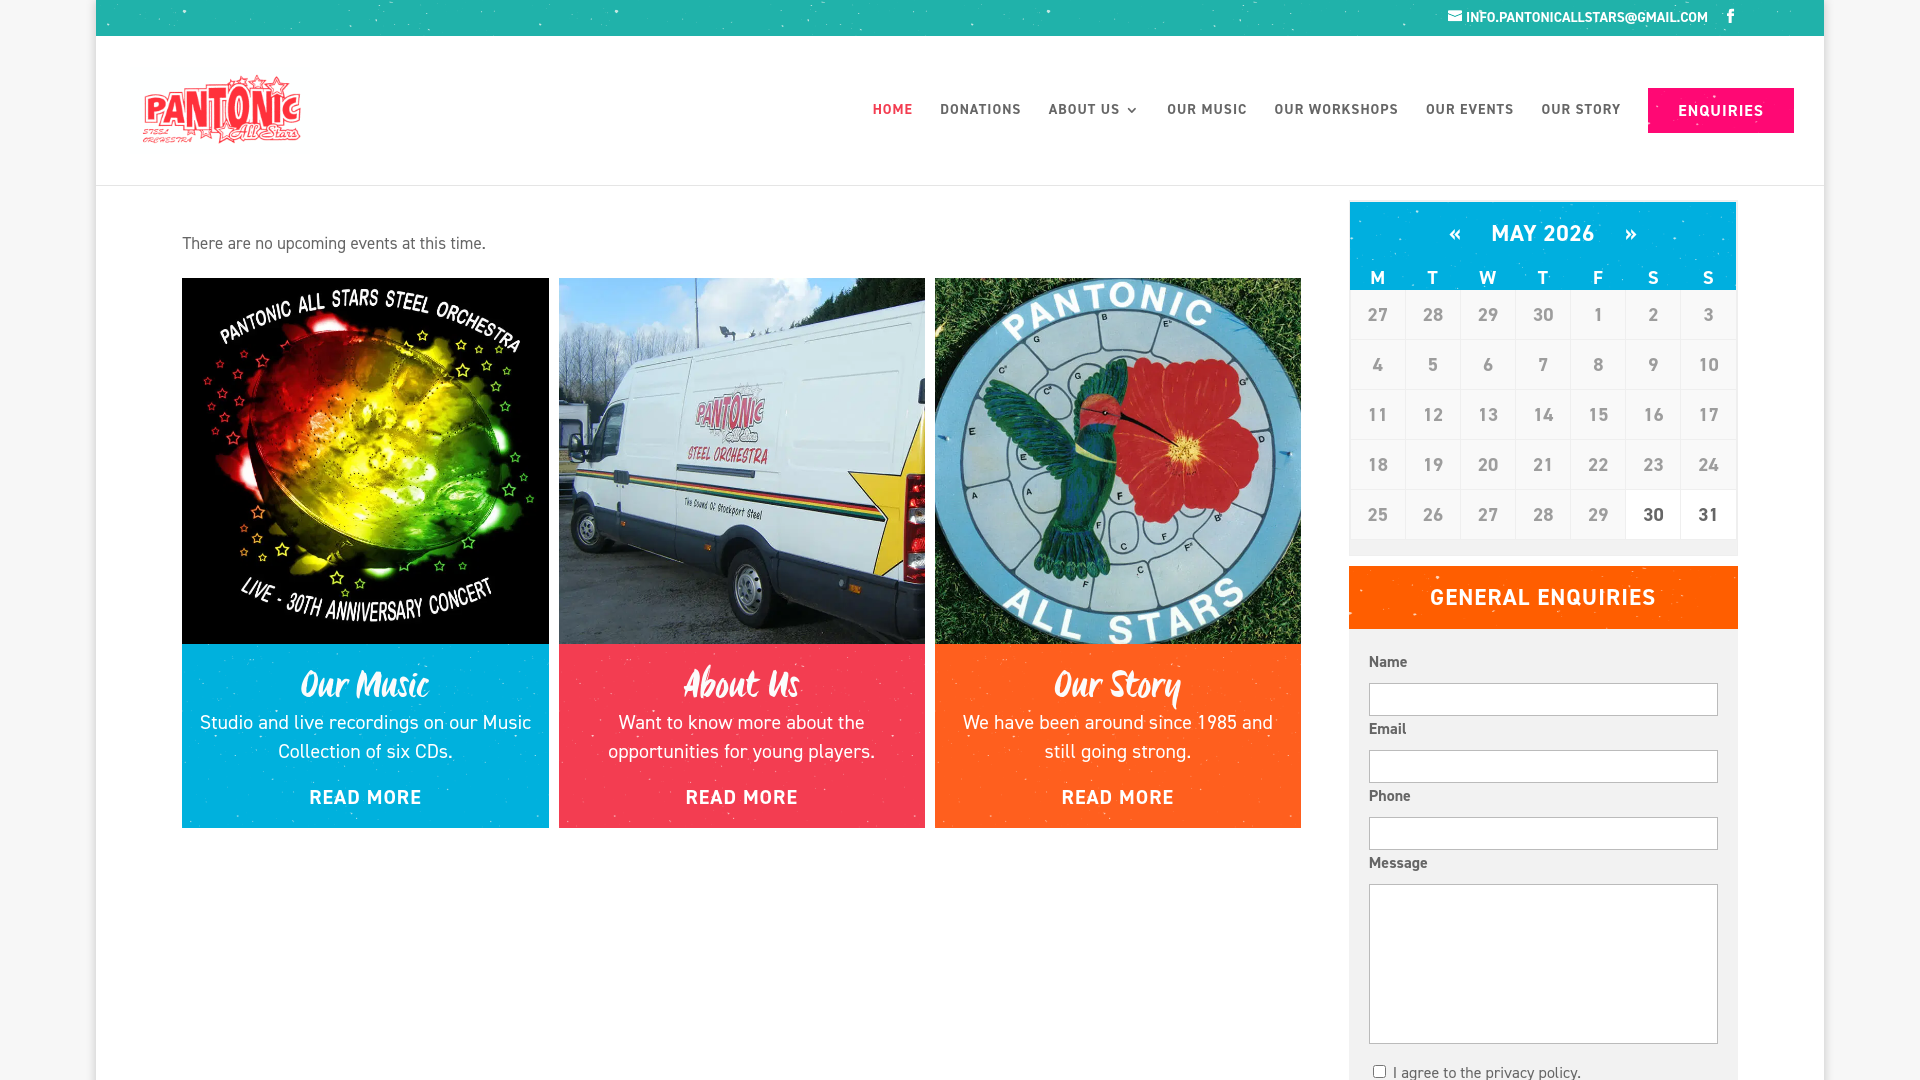Open the Facebook icon link

point(1730,17)
